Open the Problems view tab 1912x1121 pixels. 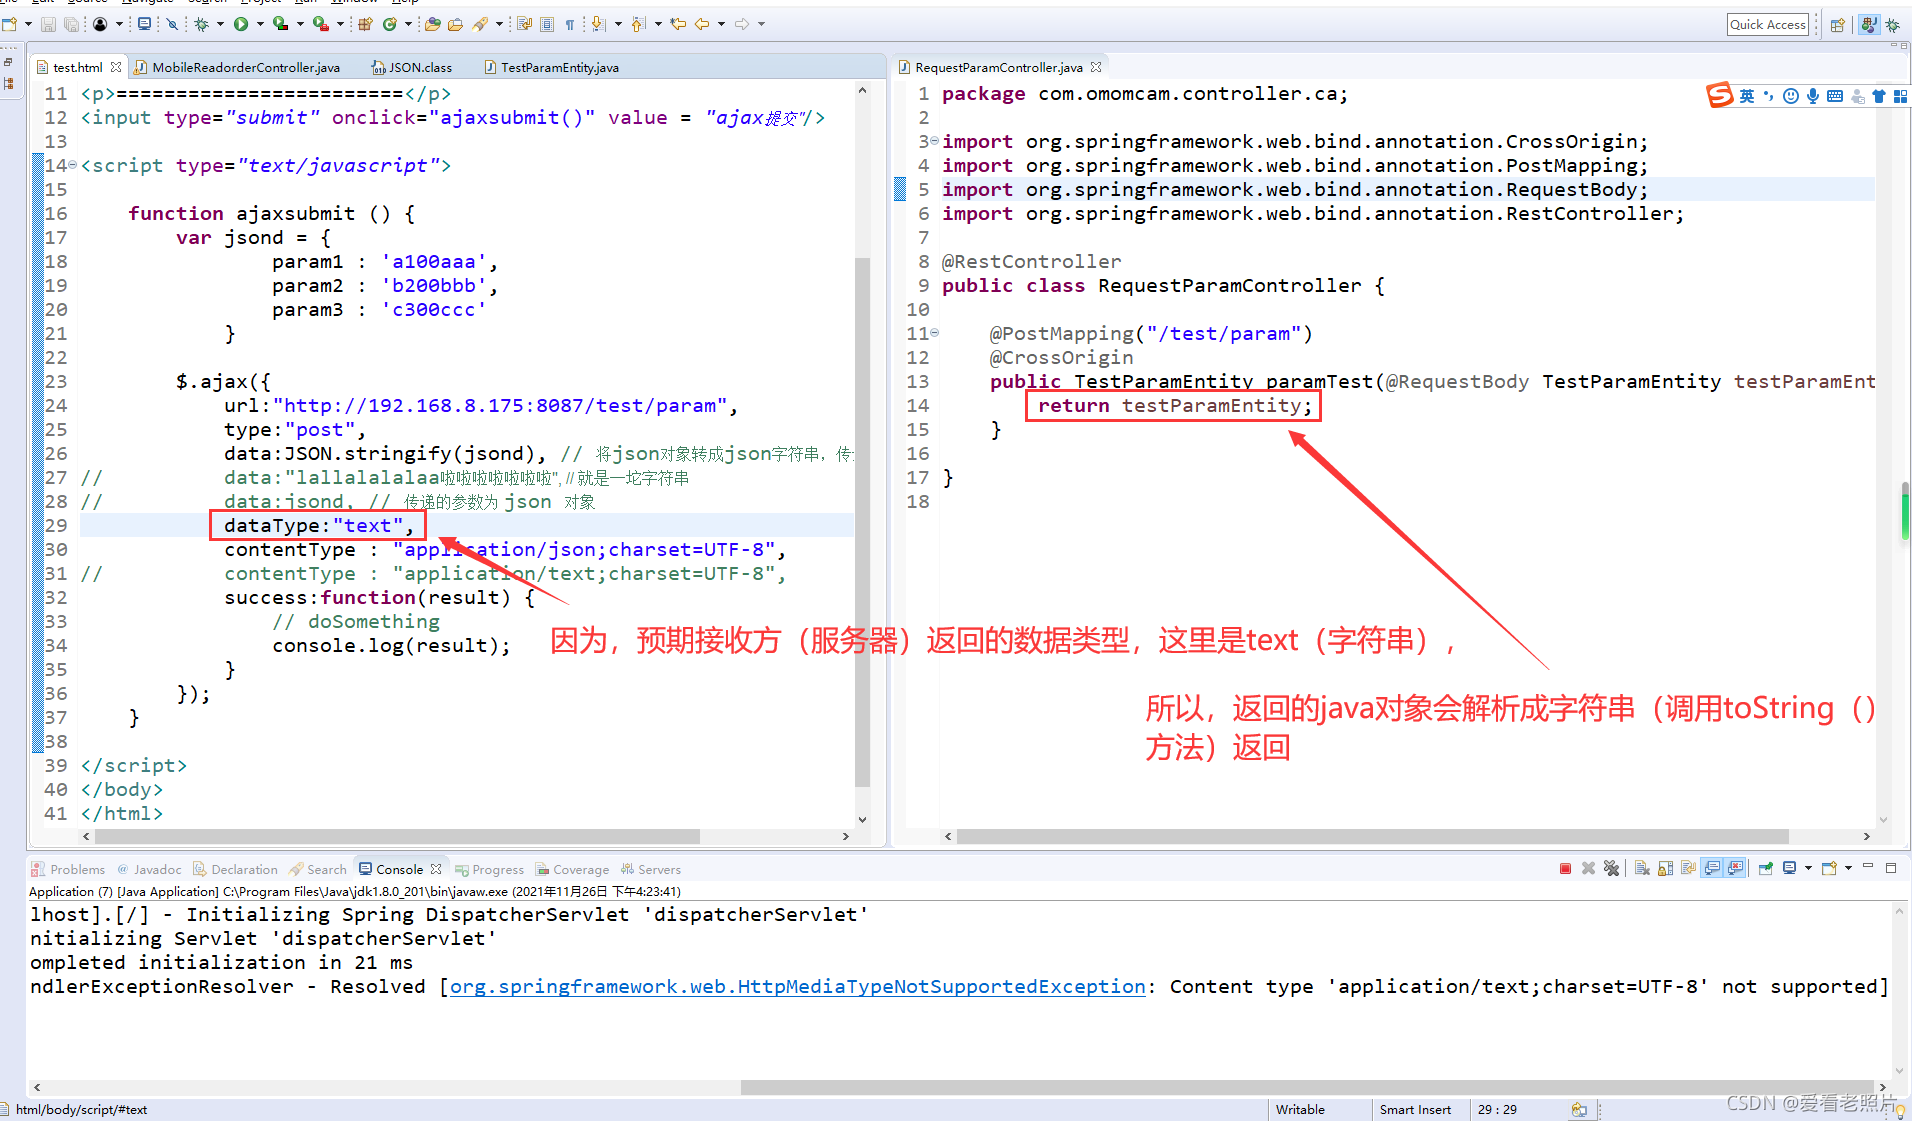coord(68,869)
